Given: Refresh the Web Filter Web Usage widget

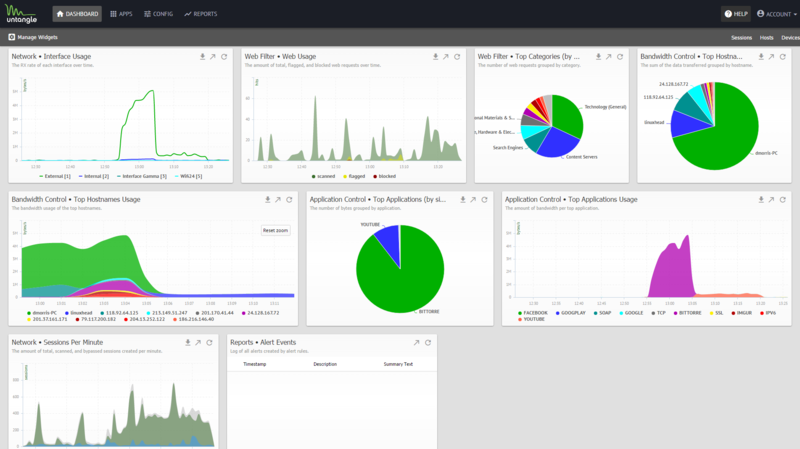Looking at the screenshot, I should click(x=457, y=57).
